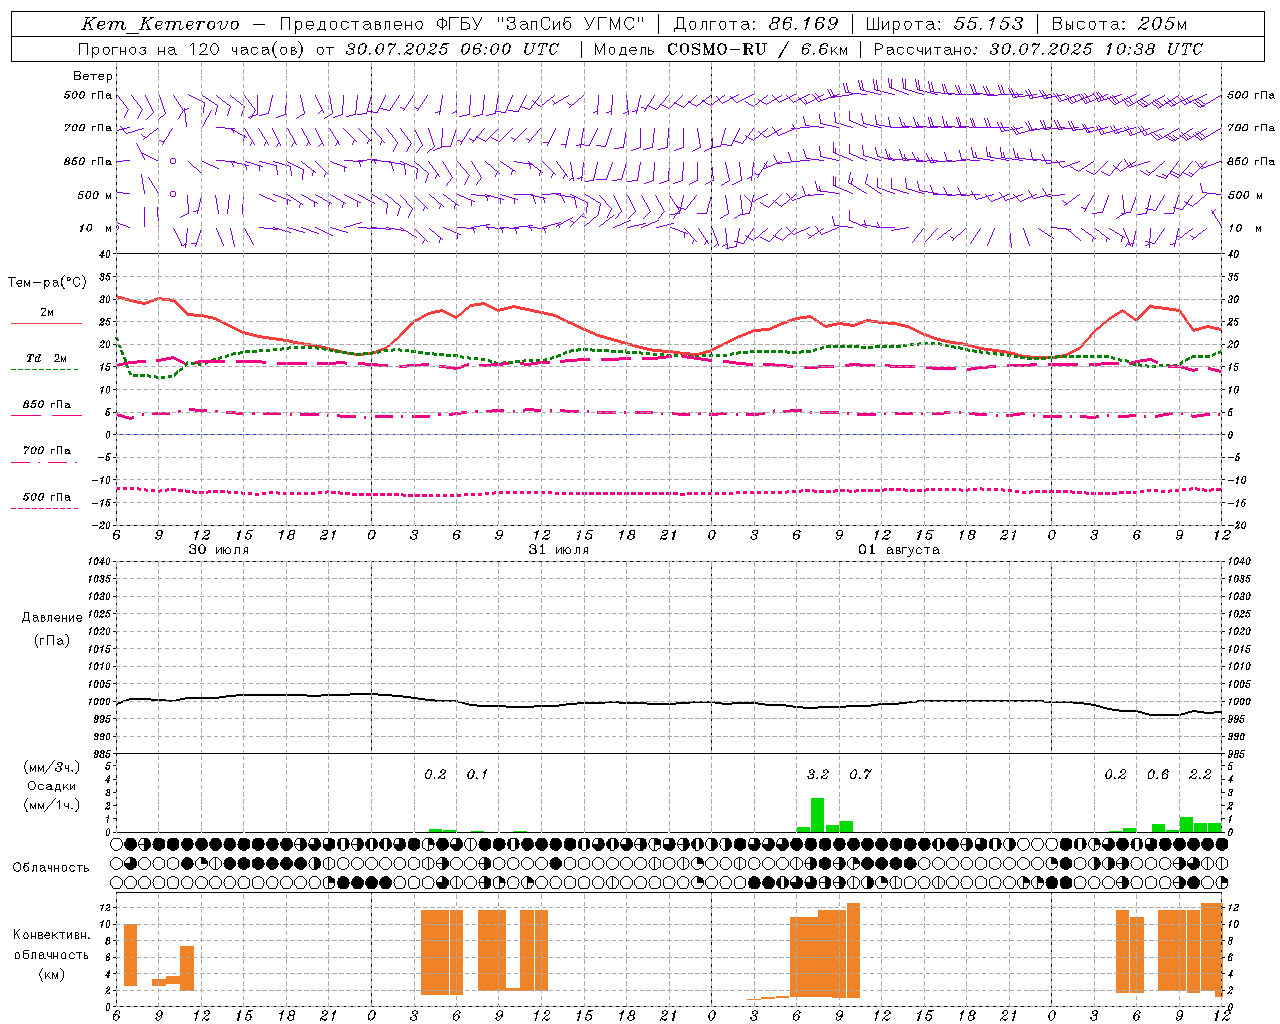Select the elevation value 205м
The width and height of the screenshot is (1280, 1024).
(x=1162, y=24)
